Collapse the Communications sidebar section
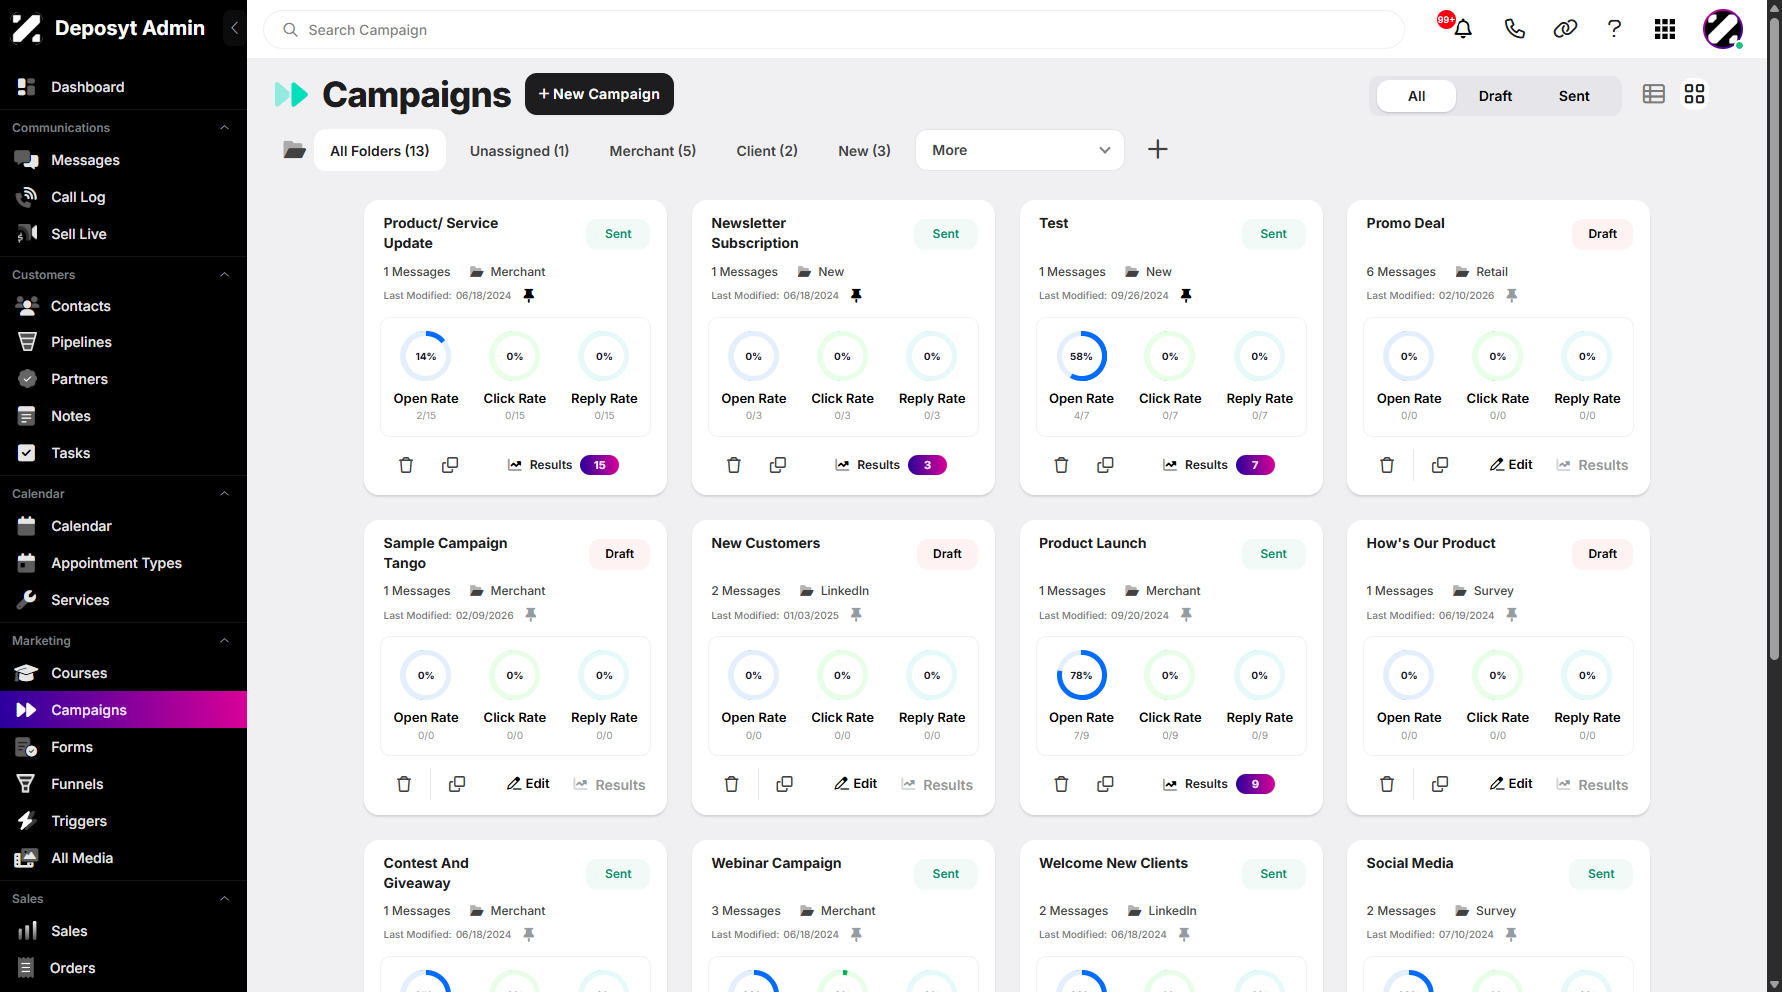Image resolution: width=1782 pixels, height=992 pixels. coord(224,128)
